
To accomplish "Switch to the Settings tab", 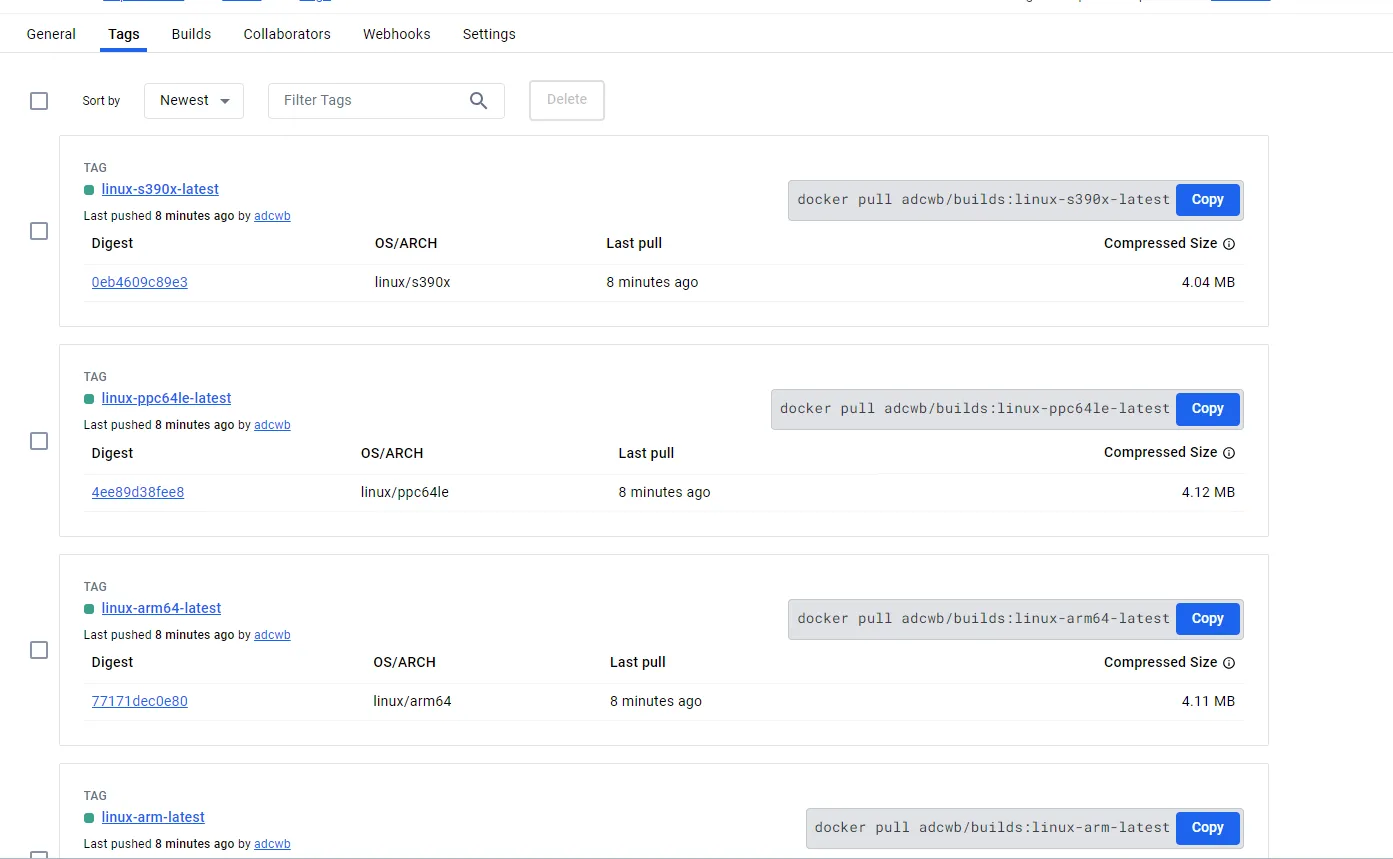I will click(x=489, y=34).
